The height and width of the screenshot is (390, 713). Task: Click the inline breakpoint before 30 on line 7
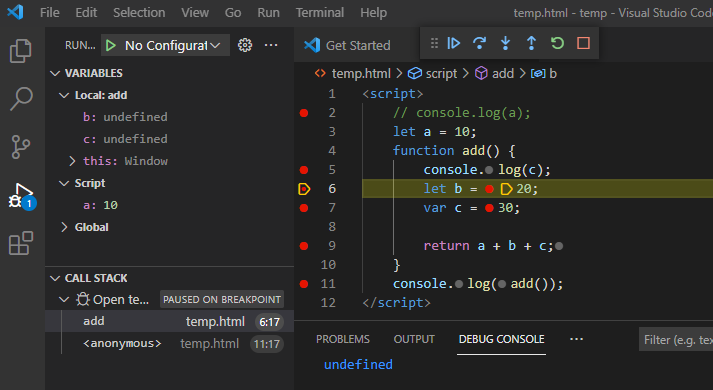click(489, 208)
